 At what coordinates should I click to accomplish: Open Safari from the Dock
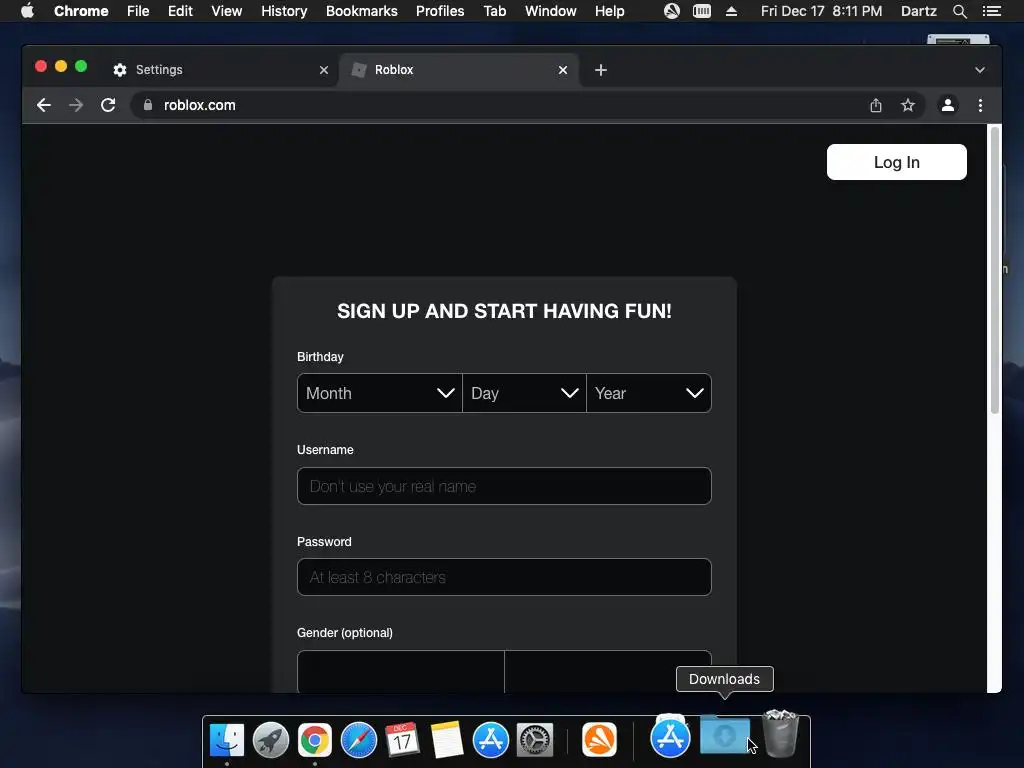(359, 740)
